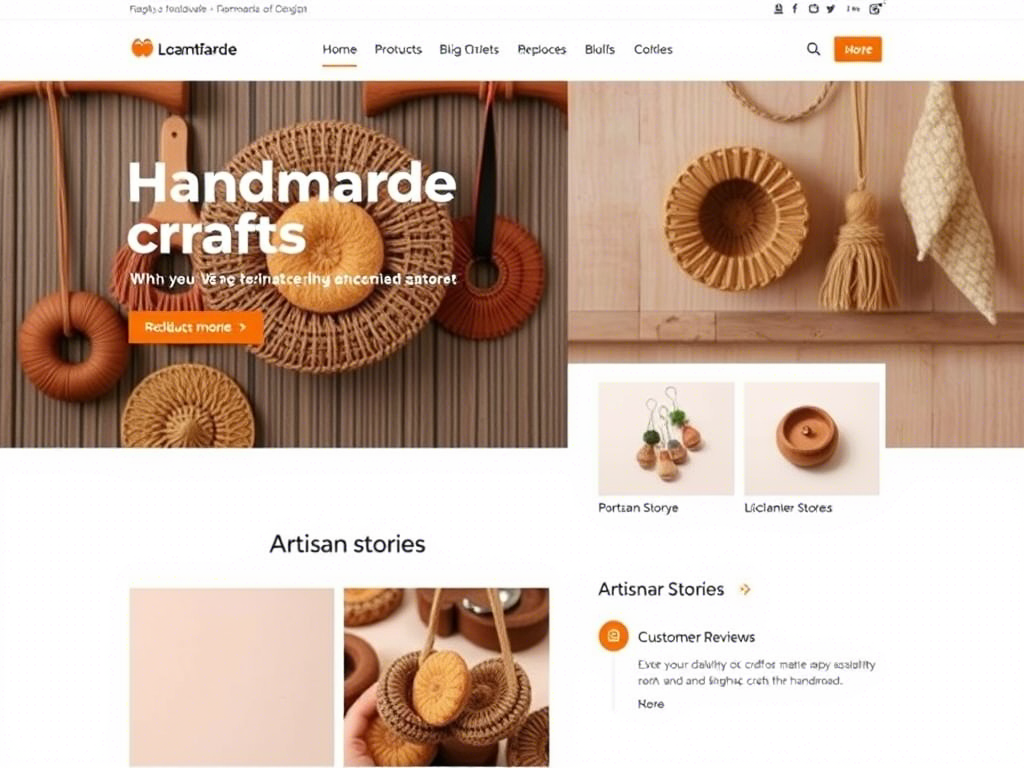The image size is (1024, 768).
Task: Go to the Coldes nav item
Action: pyautogui.click(x=653, y=50)
